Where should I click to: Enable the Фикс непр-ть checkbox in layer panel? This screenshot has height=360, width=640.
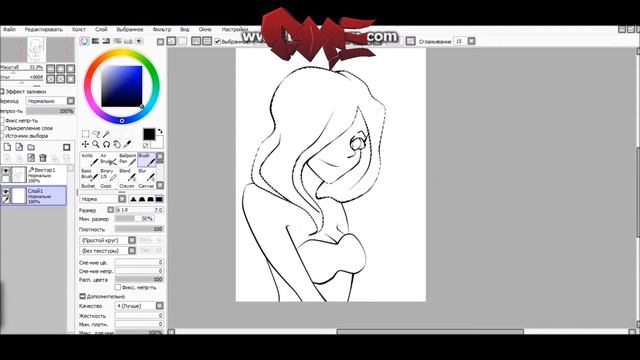click(x=2, y=121)
